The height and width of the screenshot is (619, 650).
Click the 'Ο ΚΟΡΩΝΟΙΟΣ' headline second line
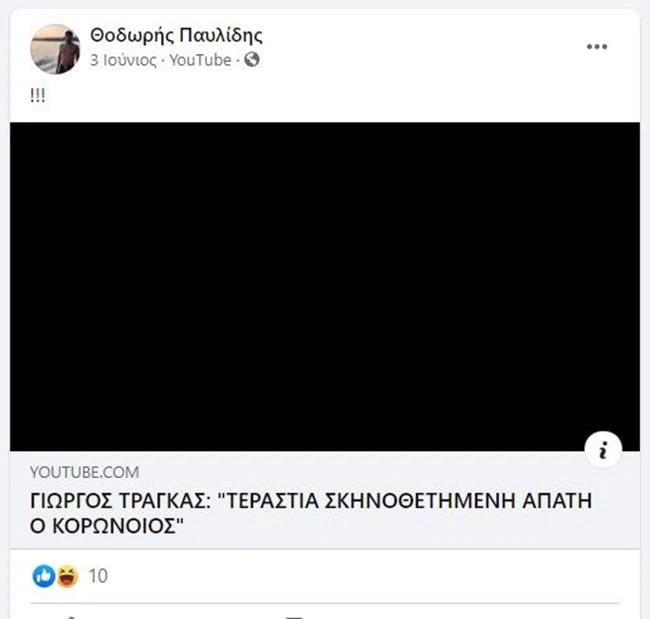click(107, 527)
